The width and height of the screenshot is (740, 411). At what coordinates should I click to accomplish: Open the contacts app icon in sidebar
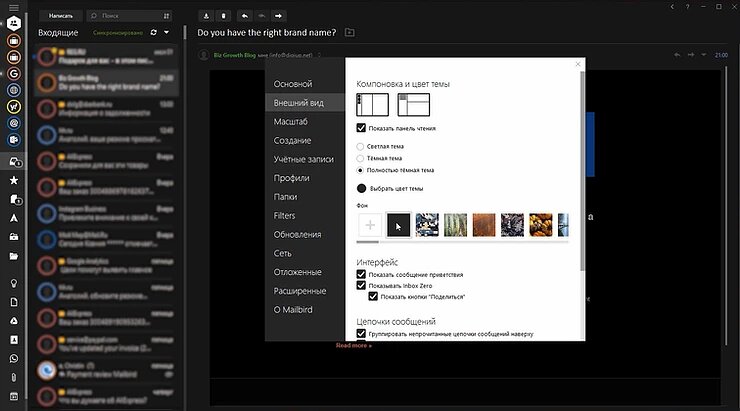point(14,340)
